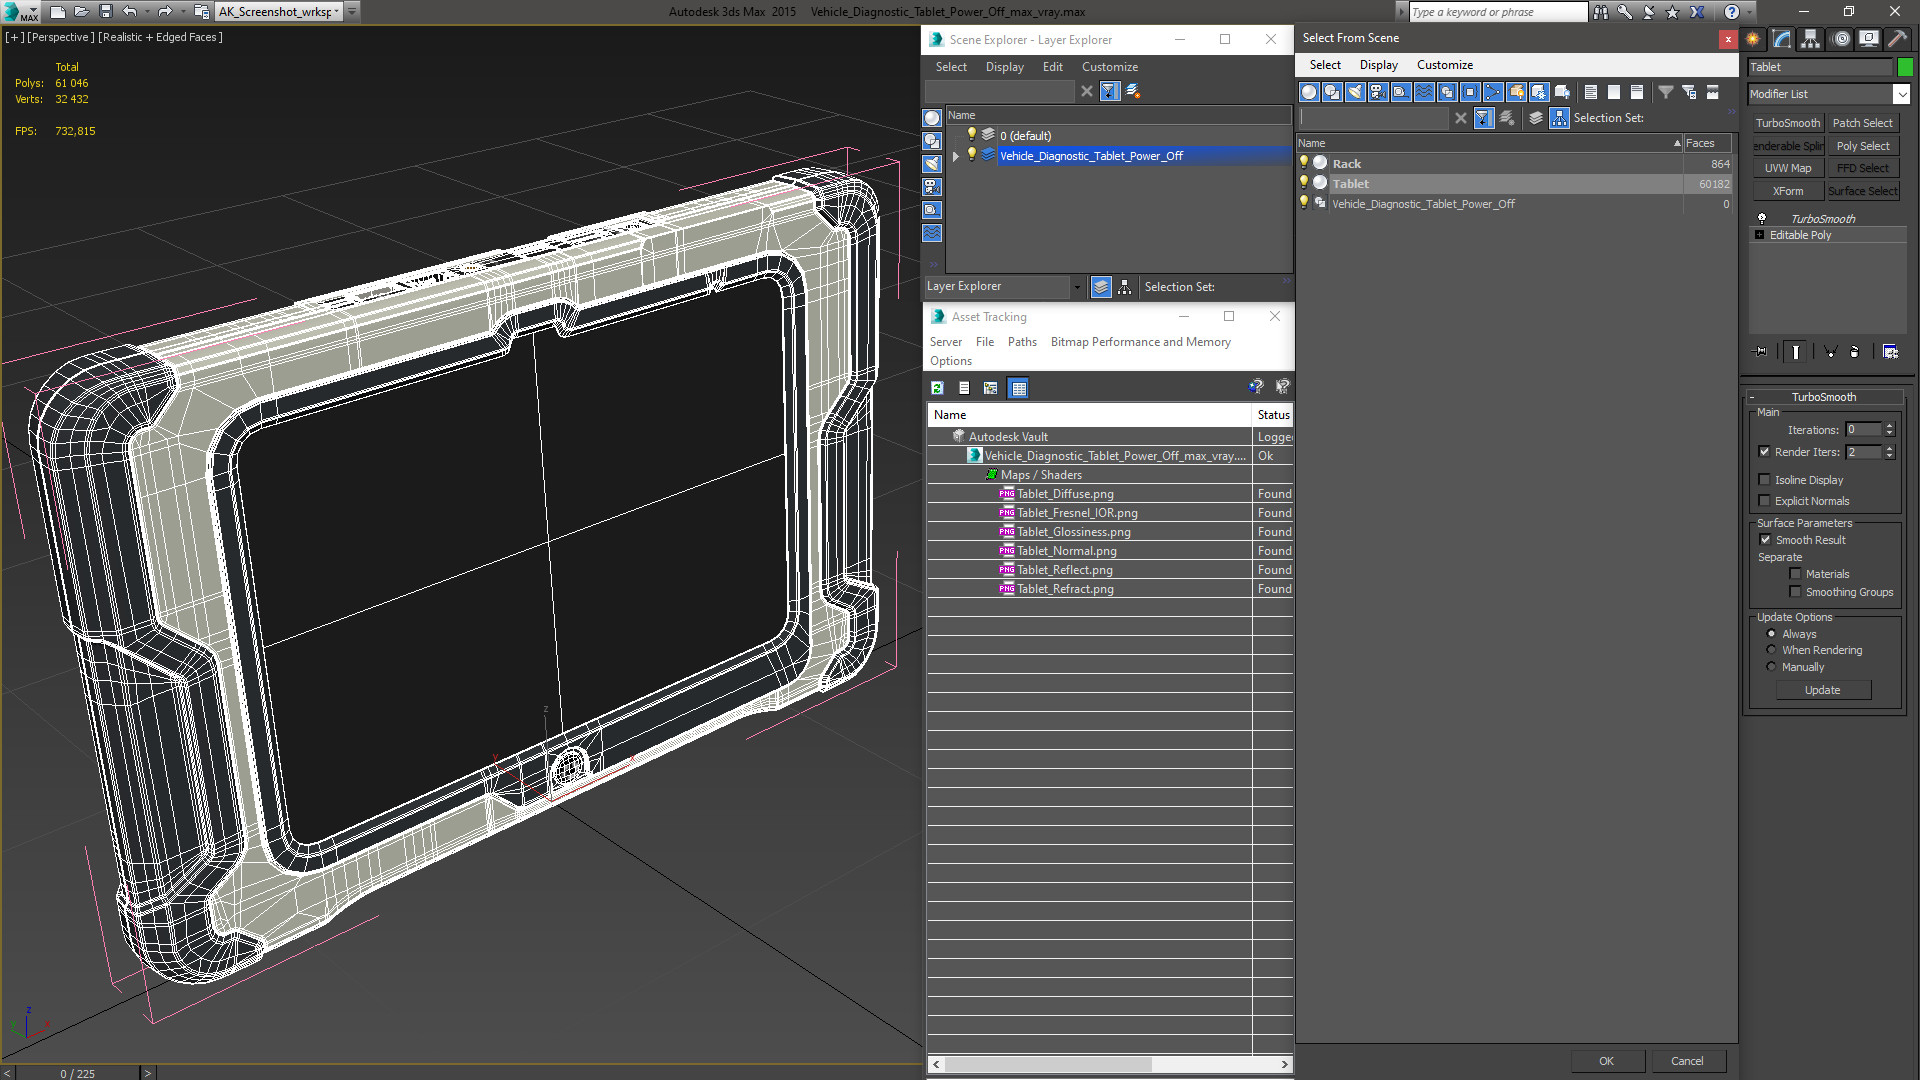Increase the Render Iters spinner value
This screenshot has width=1920, height=1080.
point(1889,448)
